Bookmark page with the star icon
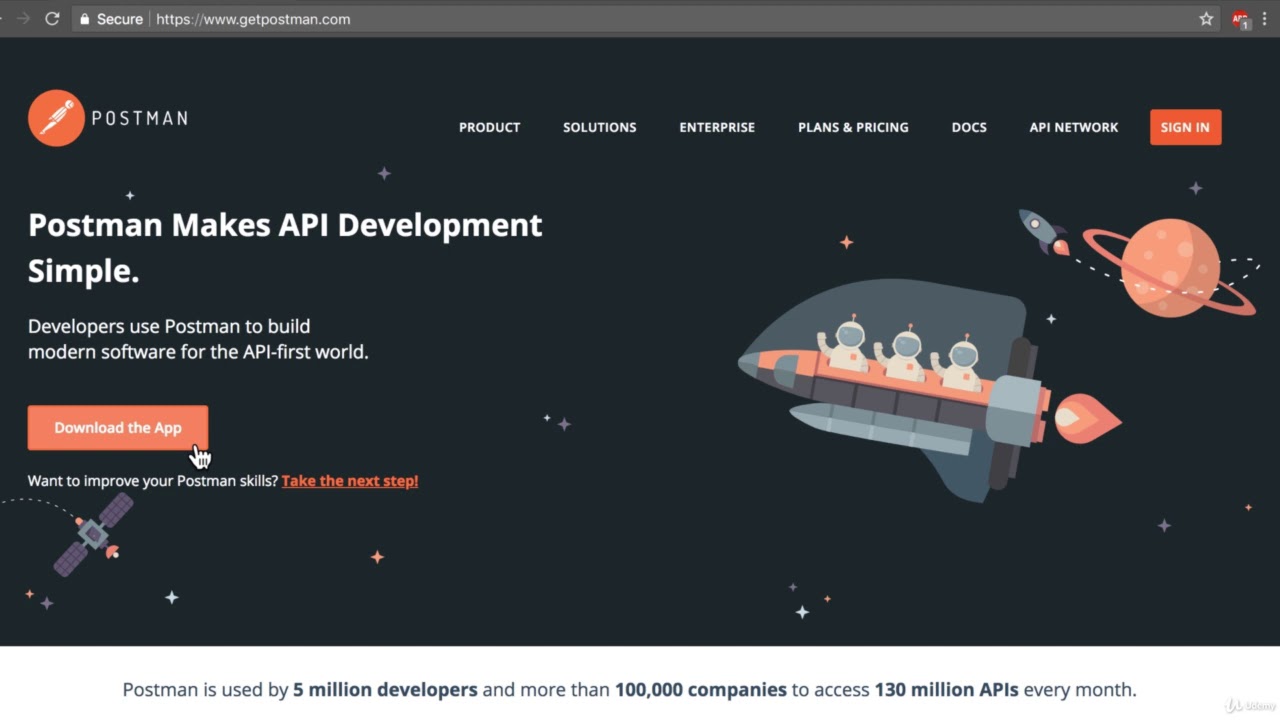 click(1206, 19)
